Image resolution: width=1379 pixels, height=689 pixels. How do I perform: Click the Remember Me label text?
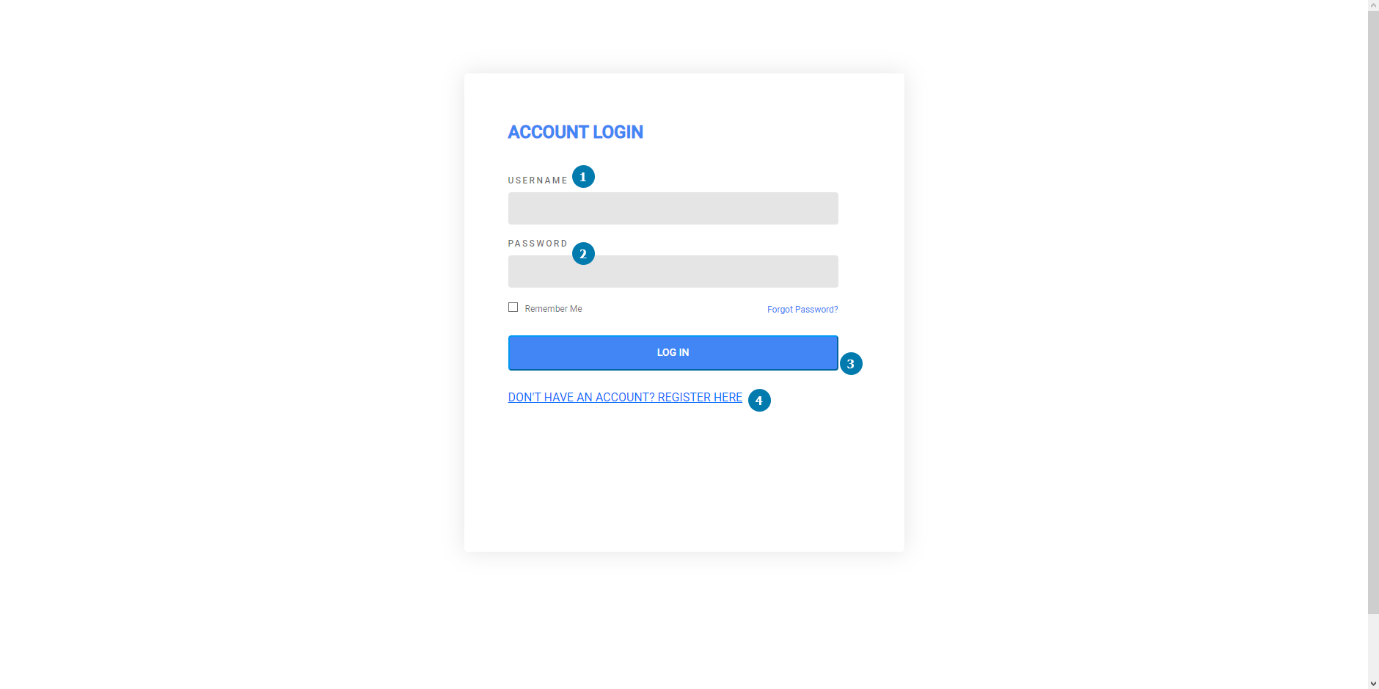(x=553, y=309)
